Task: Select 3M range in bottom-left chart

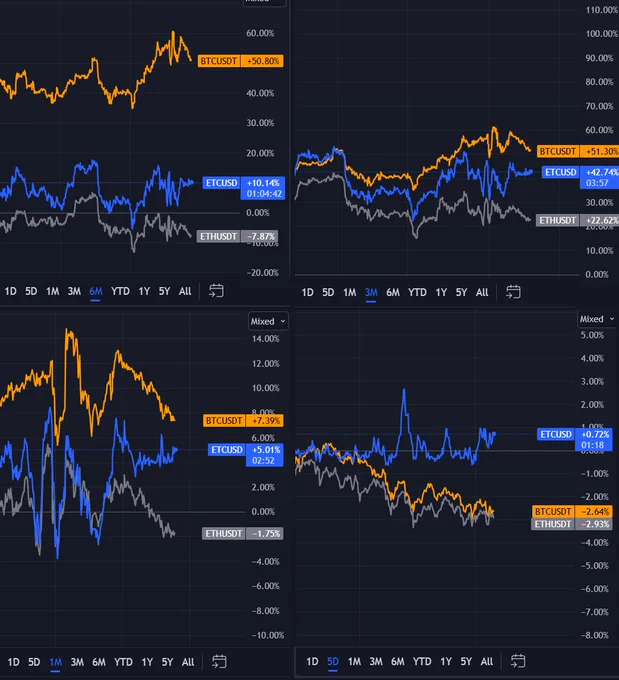Action: pyautogui.click(x=77, y=662)
